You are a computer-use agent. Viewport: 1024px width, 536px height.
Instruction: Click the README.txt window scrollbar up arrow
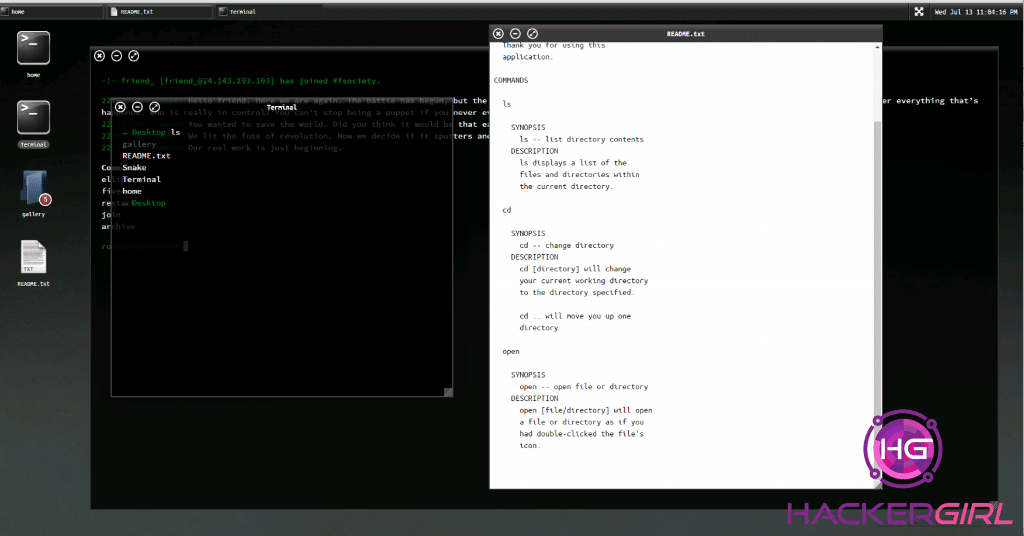pos(877,47)
